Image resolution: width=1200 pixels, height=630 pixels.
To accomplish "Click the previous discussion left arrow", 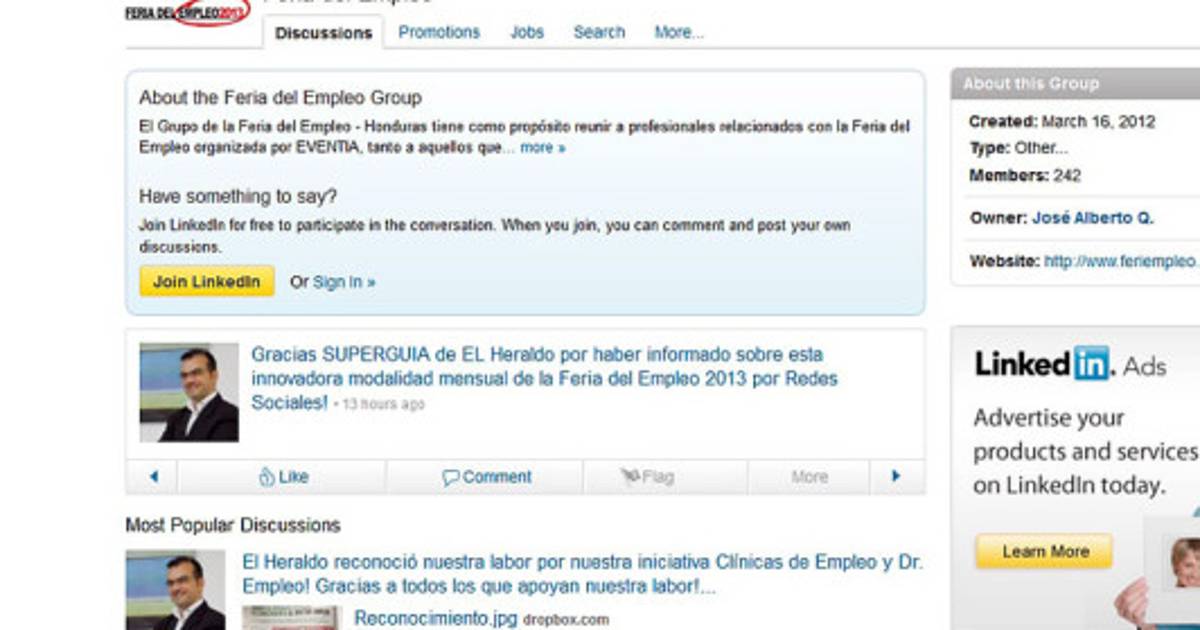I will pos(153,477).
